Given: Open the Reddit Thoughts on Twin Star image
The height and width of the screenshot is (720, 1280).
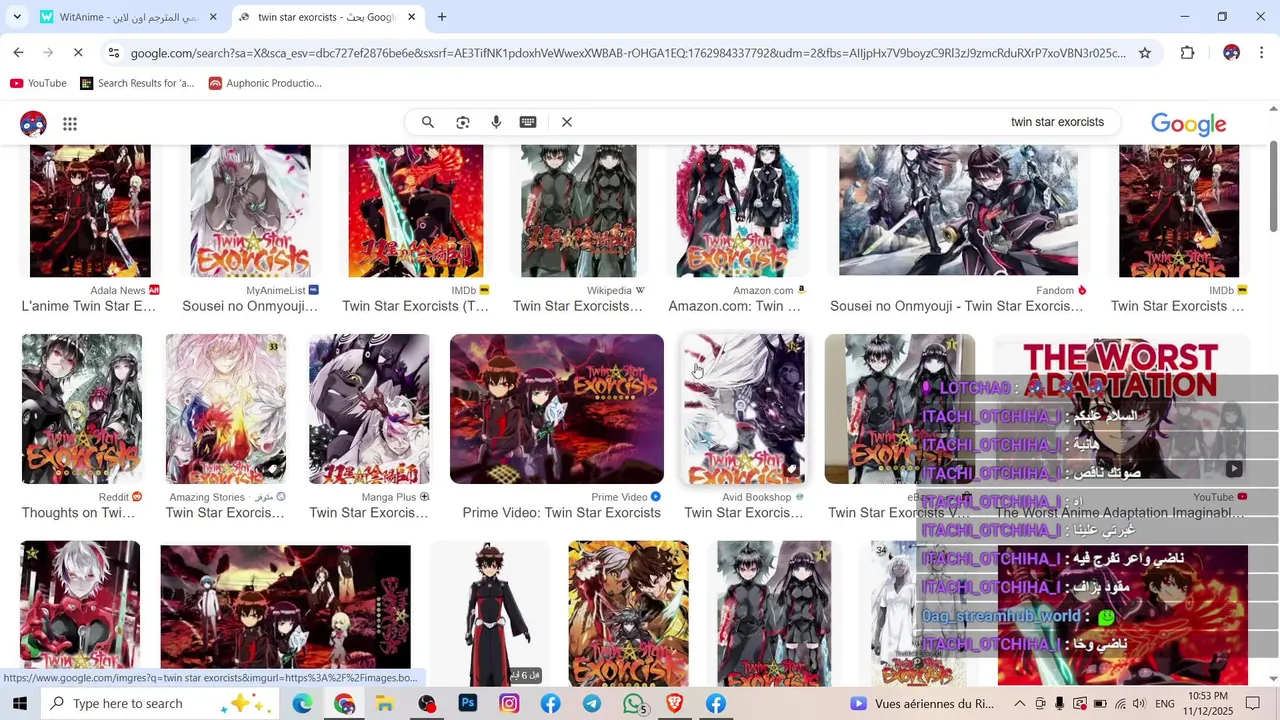Looking at the screenshot, I should point(82,409).
